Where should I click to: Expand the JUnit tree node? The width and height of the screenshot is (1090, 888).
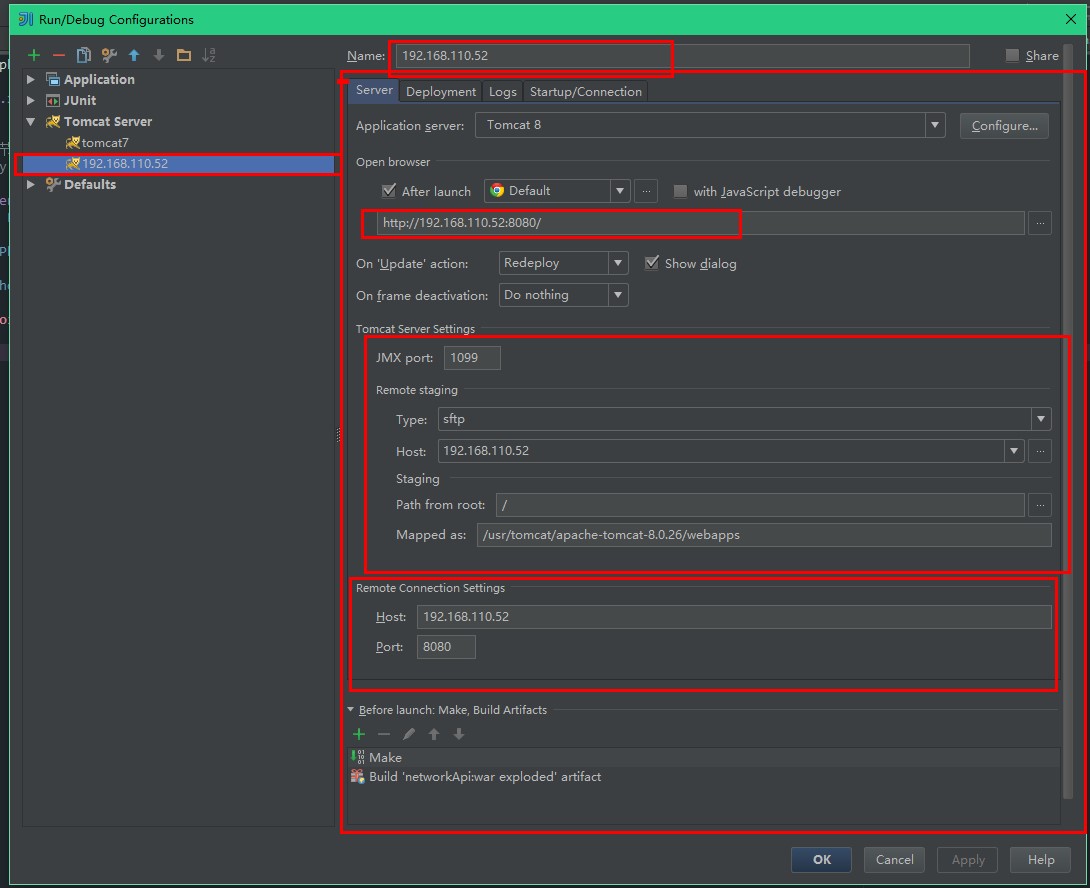(x=31, y=101)
